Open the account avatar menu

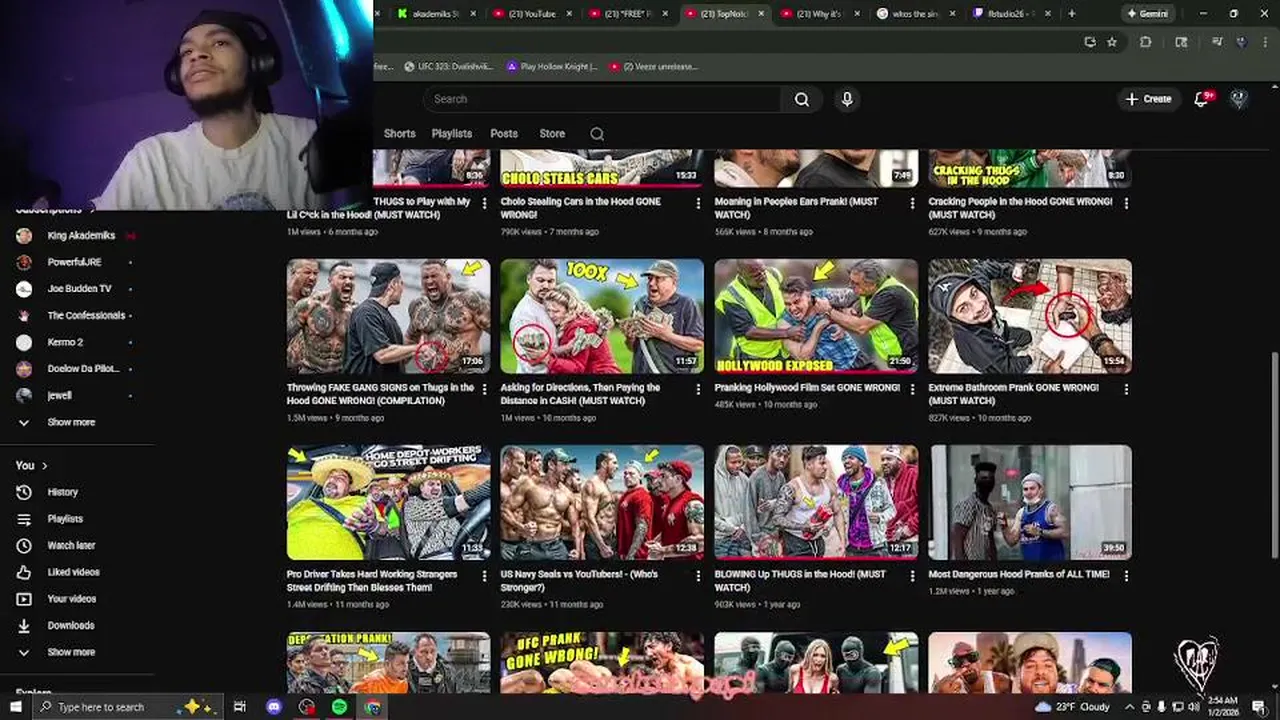[1239, 99]
